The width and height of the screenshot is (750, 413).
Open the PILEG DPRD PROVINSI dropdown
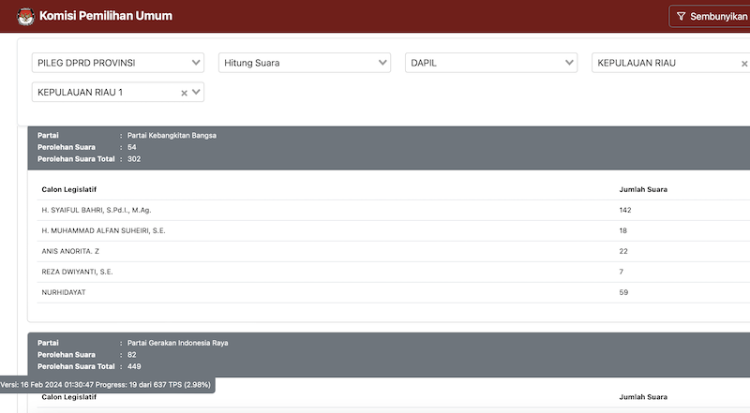pyautogui.click(x=118, y=63)
